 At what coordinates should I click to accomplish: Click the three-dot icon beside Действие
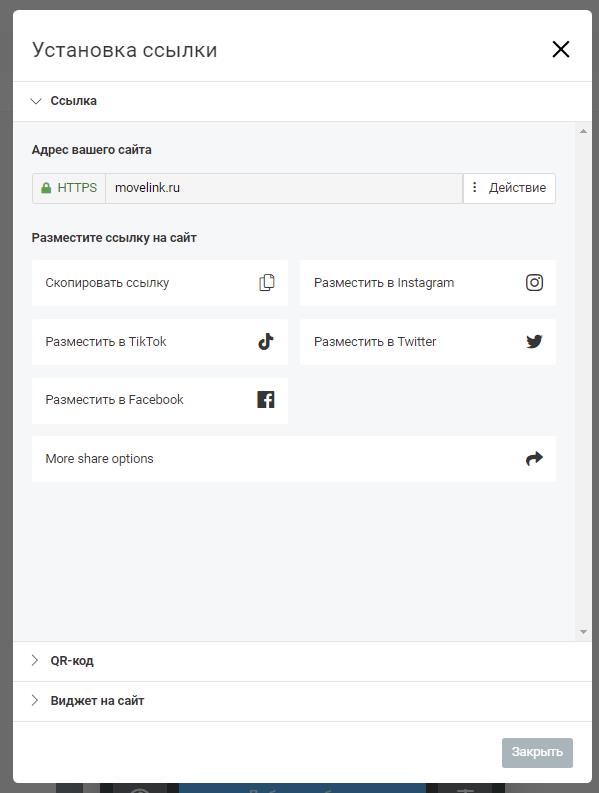tap(475, 187)
